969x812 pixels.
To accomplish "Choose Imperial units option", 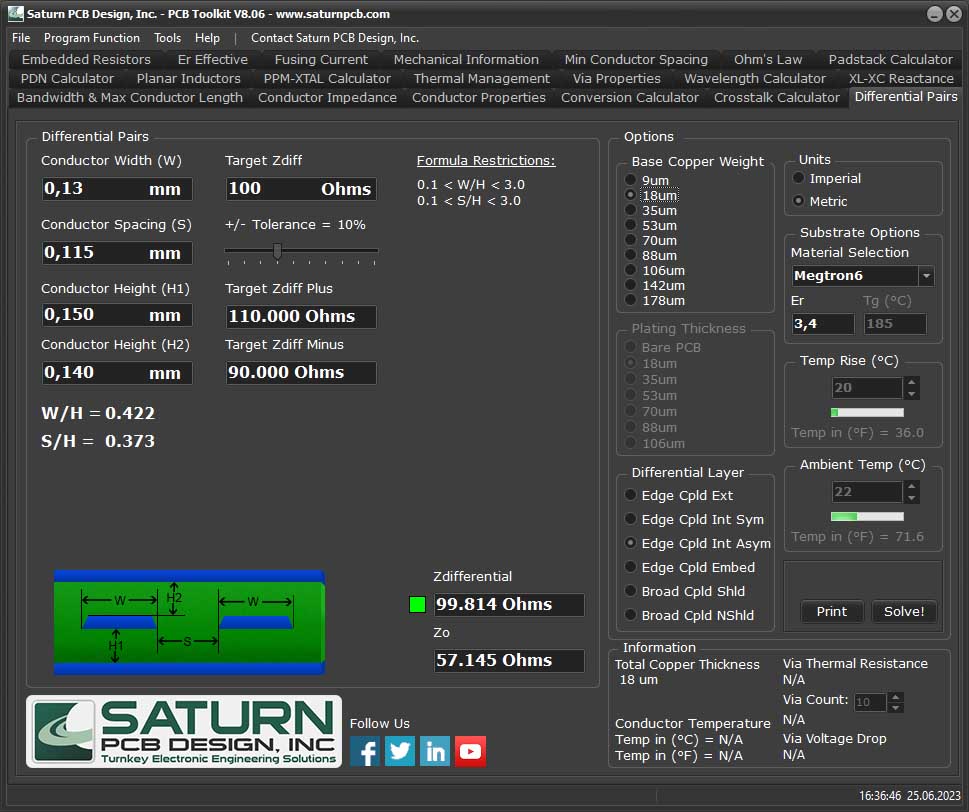I will click(799, 178).
